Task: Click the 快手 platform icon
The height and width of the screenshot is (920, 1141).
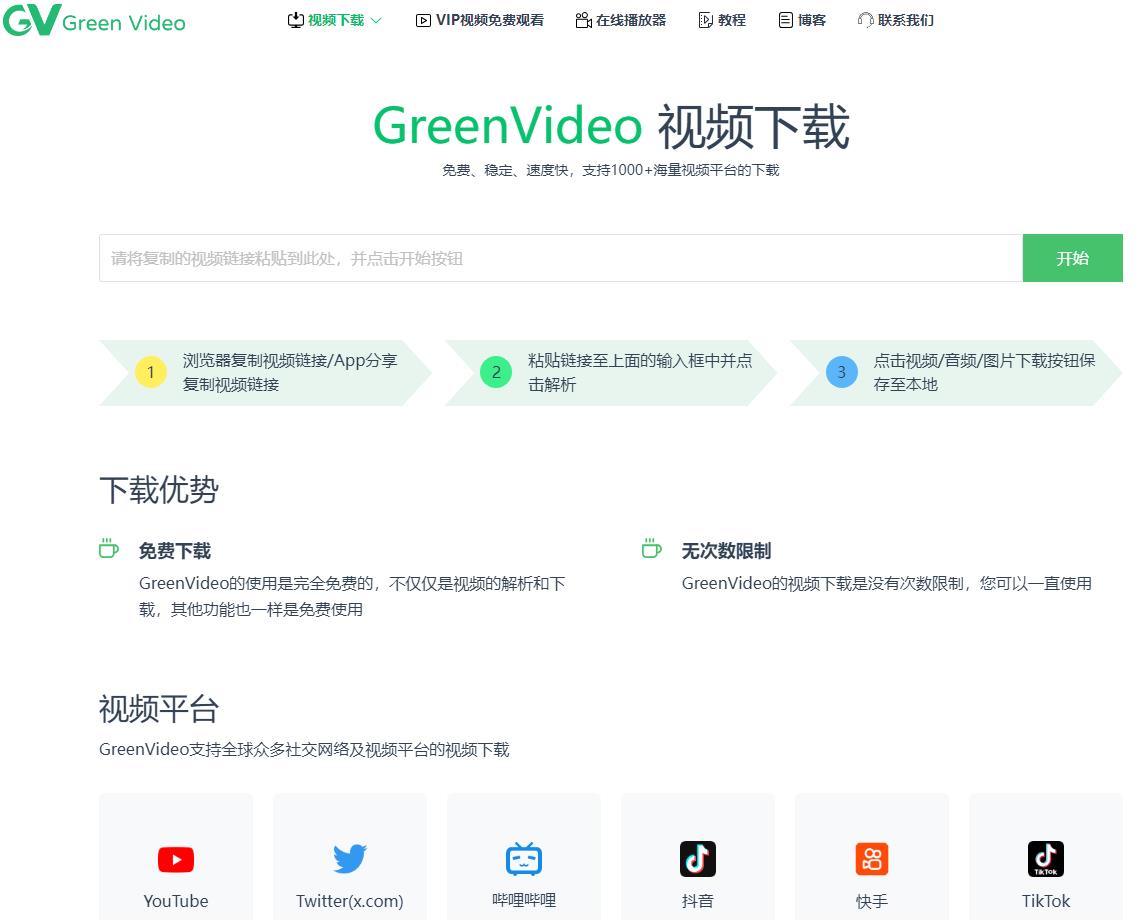Action: pos(871,858)
